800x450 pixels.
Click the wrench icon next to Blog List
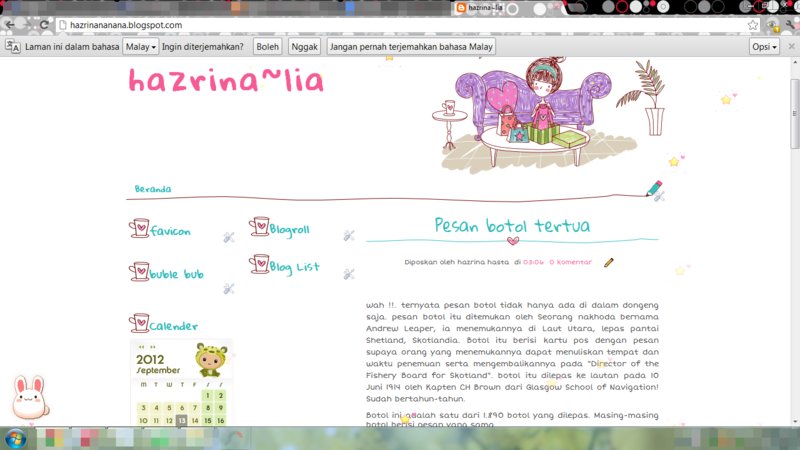pyautogui.click(x=349, y=273)
